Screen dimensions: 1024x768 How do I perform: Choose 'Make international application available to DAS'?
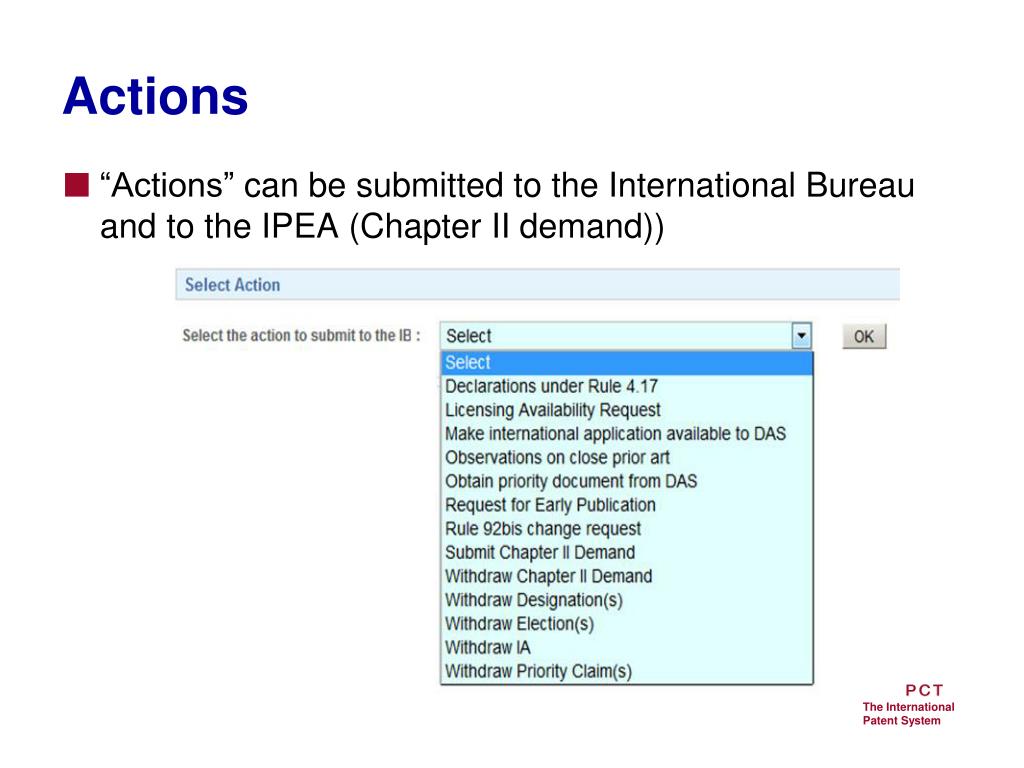(627, 434)
